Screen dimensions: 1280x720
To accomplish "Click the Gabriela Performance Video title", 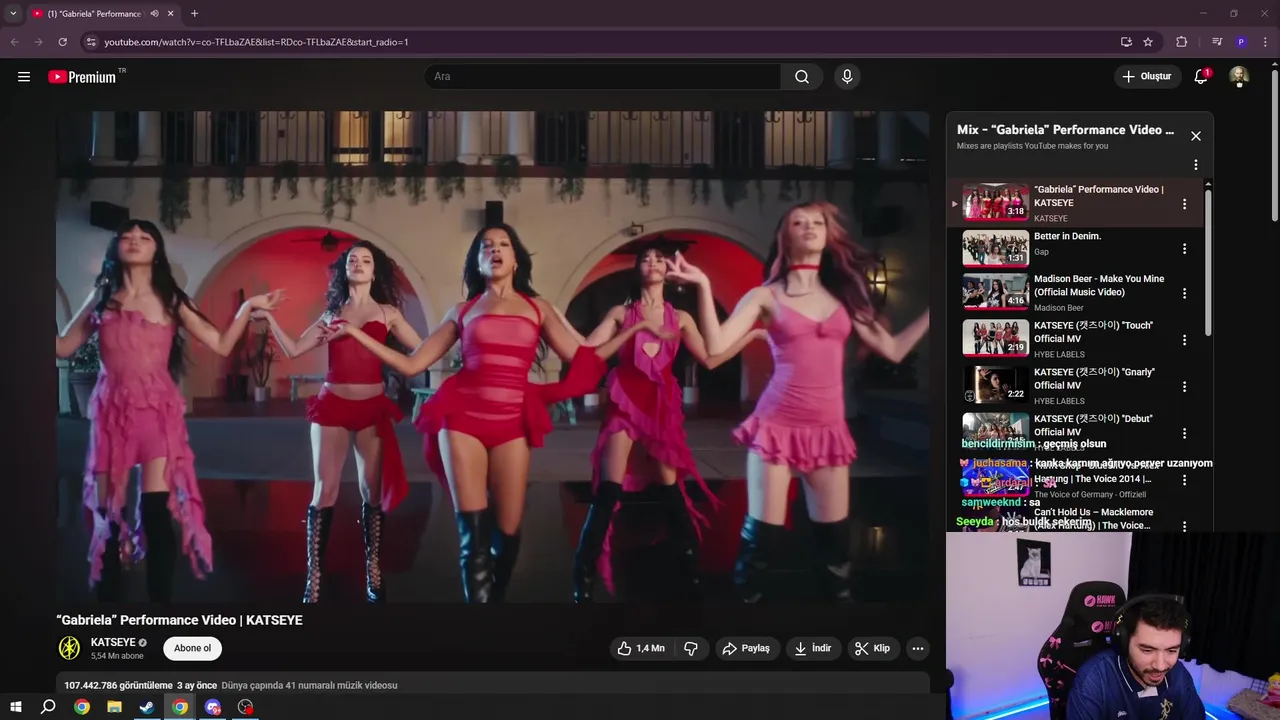I will point(180,620).
